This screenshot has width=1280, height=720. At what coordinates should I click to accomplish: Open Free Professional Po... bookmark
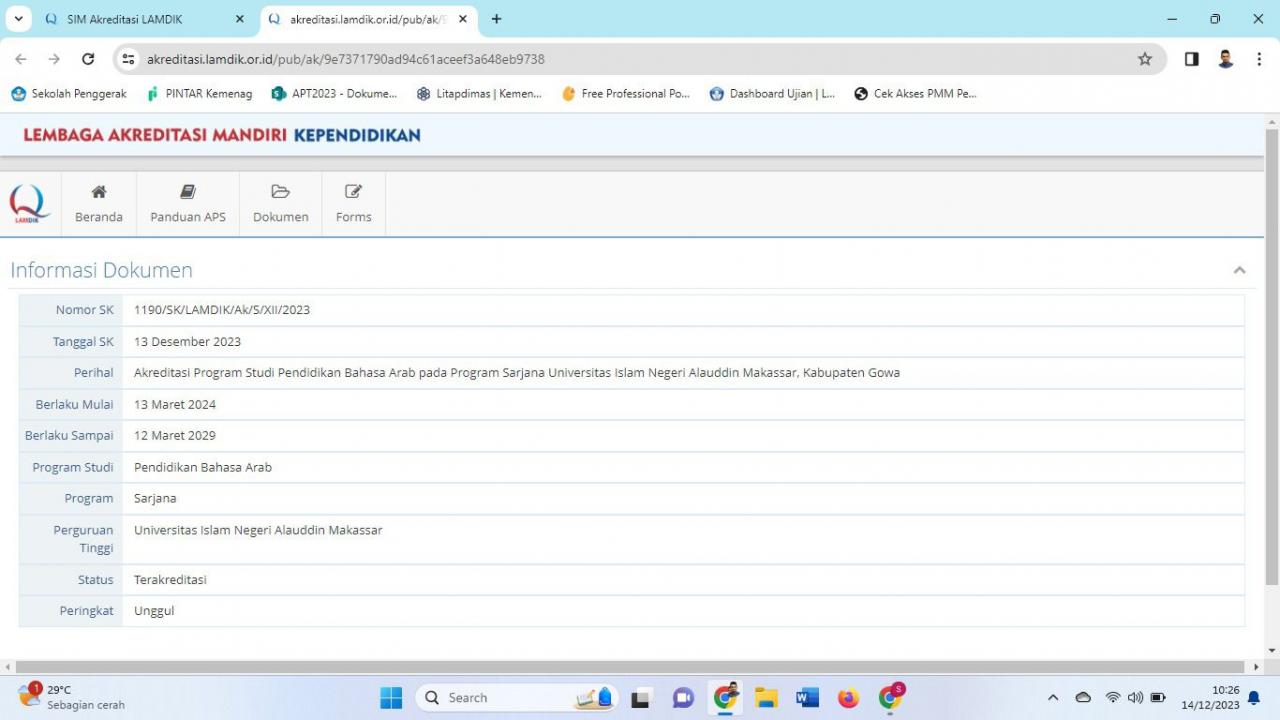pyautogui.click(x=626, y=94)
